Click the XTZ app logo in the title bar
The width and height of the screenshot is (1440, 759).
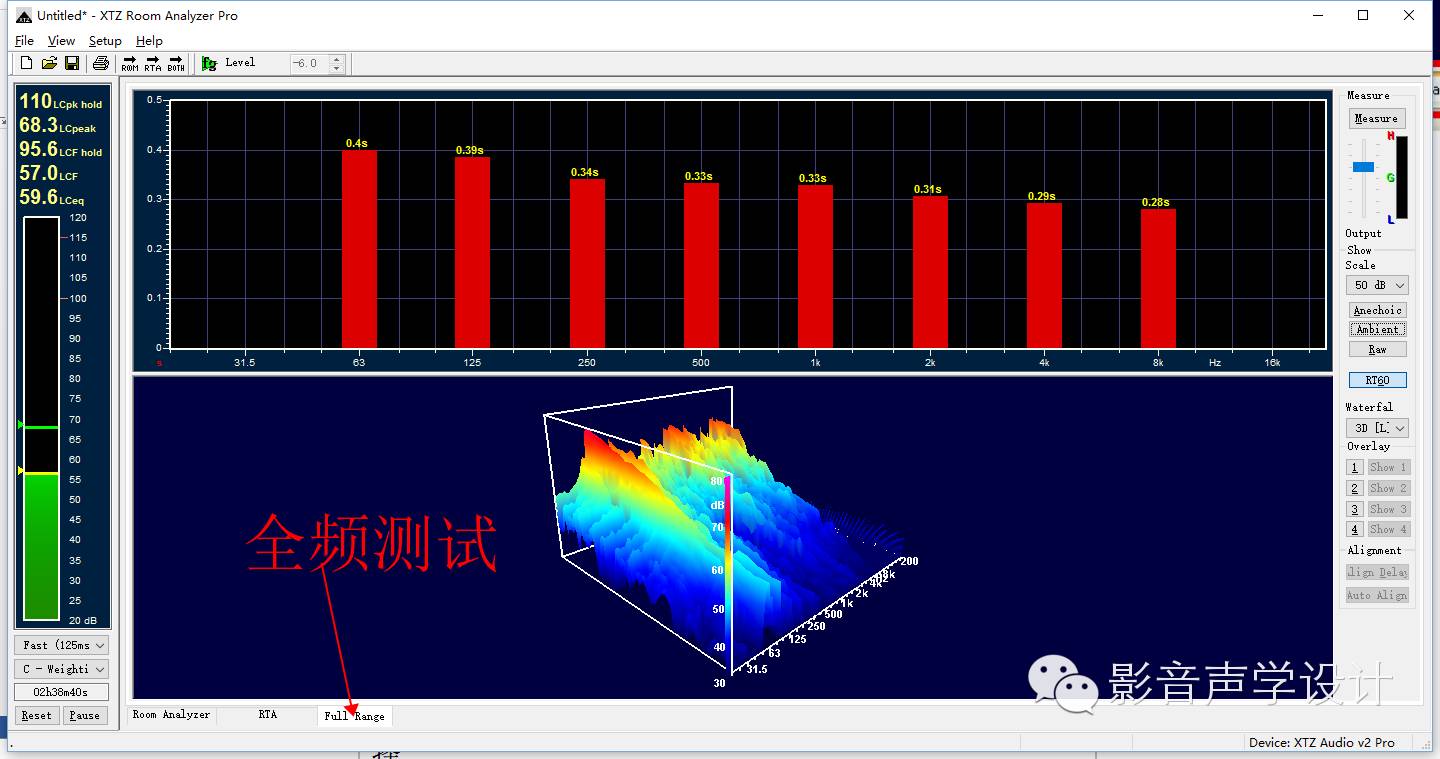[24, 16]
